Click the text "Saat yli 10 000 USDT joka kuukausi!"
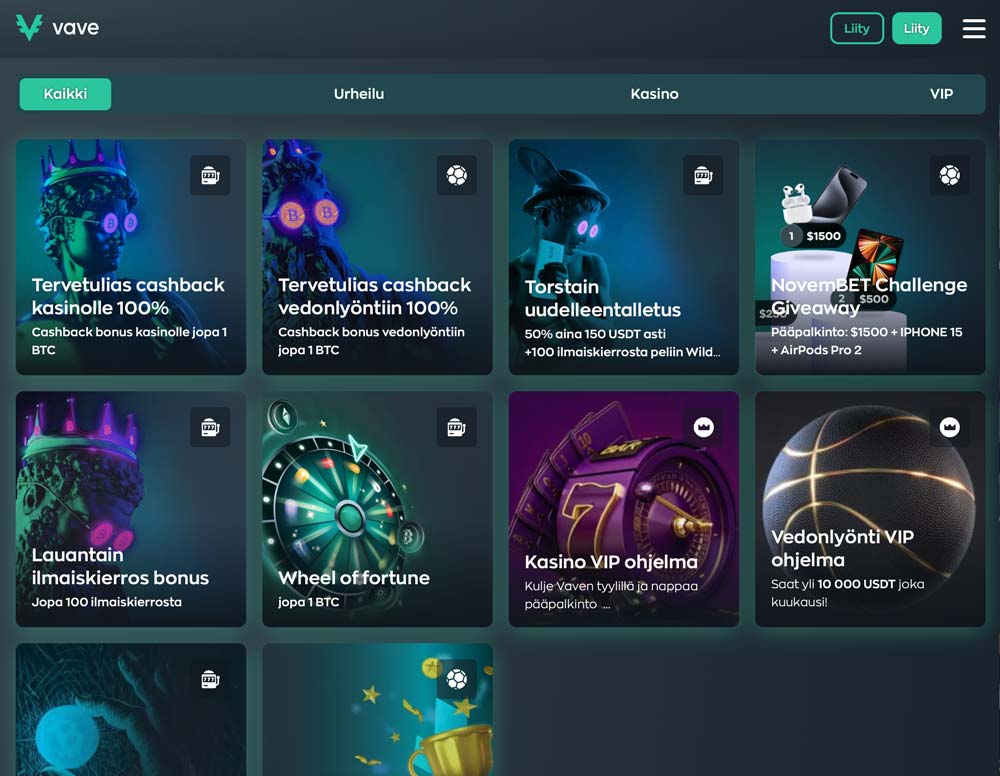Viewport: 1000px width, 776px height. (848, 593)
